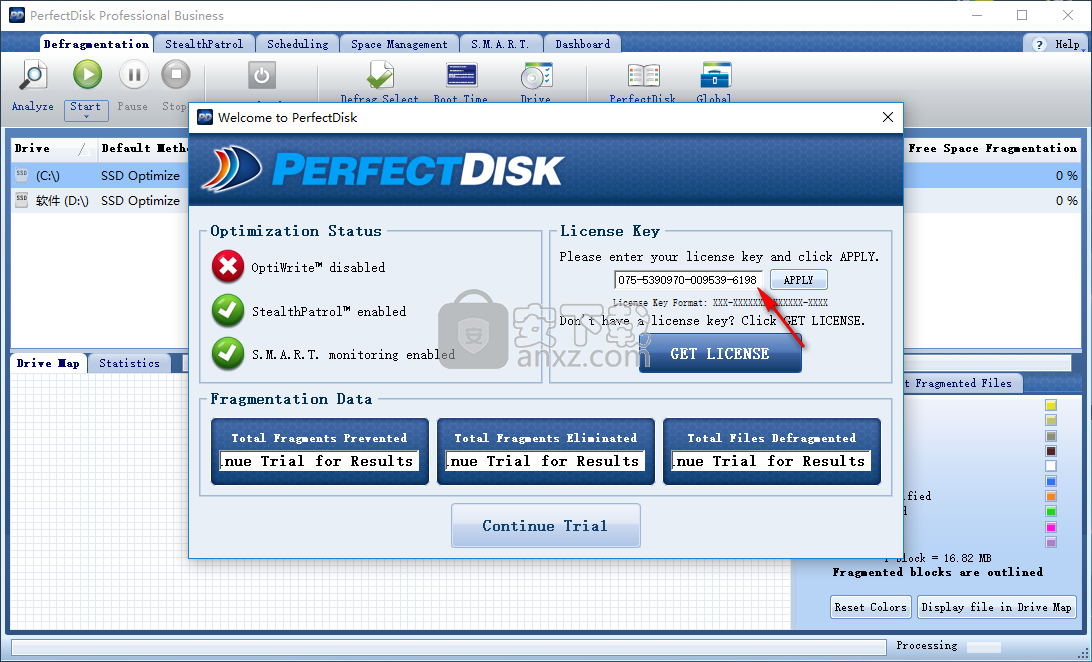Screen dimensions: 1092x662
Task: Click Display file in Drive Map button
Action: (996, 607)
